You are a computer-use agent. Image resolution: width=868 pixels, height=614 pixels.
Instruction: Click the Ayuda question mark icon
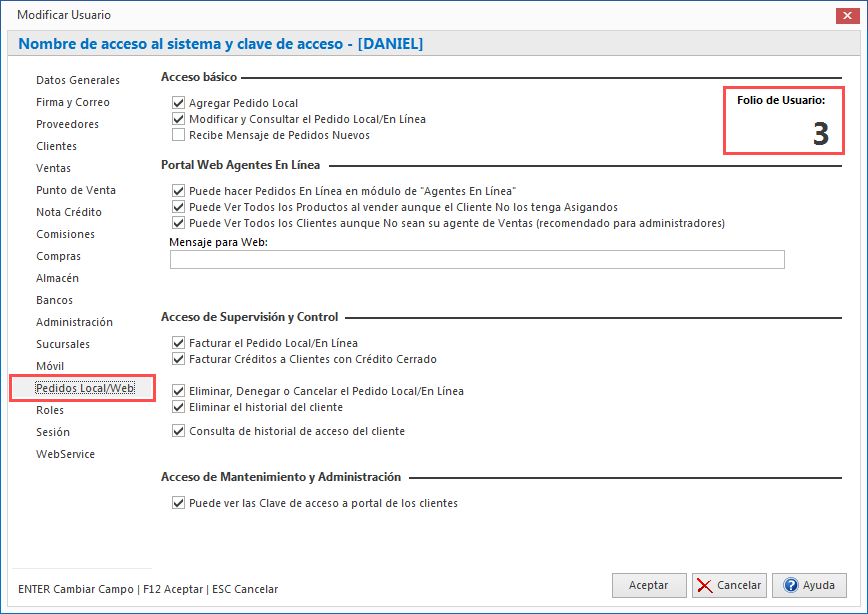coord(791,586)
